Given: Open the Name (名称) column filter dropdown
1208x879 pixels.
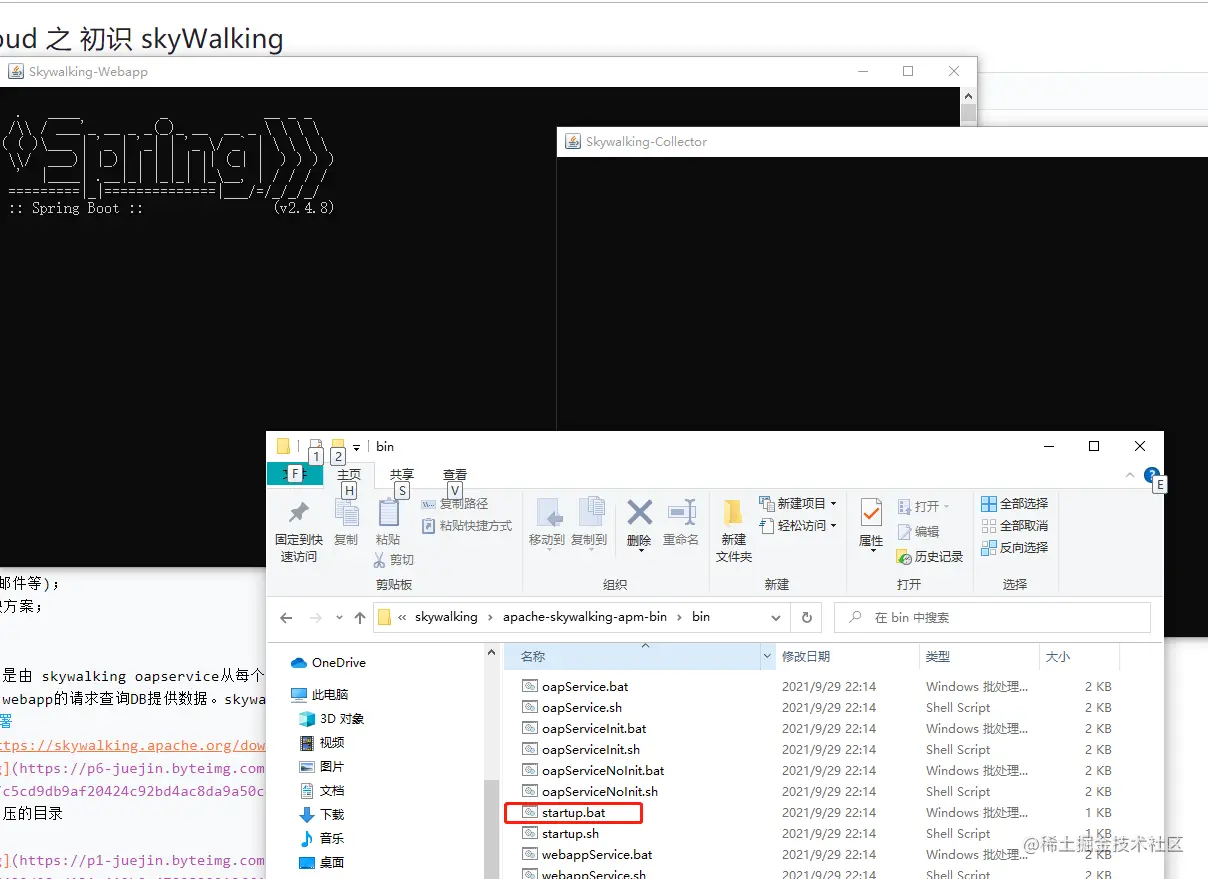Looking at the screenshot, I should [768, 657].
